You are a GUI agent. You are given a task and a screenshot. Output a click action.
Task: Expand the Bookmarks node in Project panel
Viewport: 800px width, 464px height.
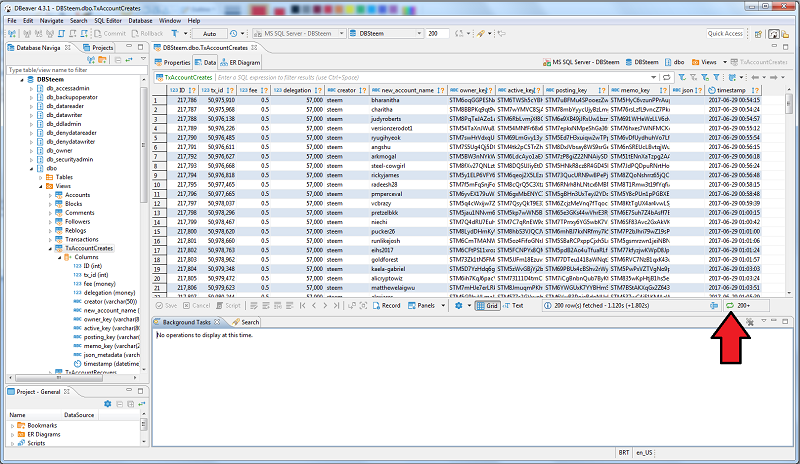click(x=12, y=426)
